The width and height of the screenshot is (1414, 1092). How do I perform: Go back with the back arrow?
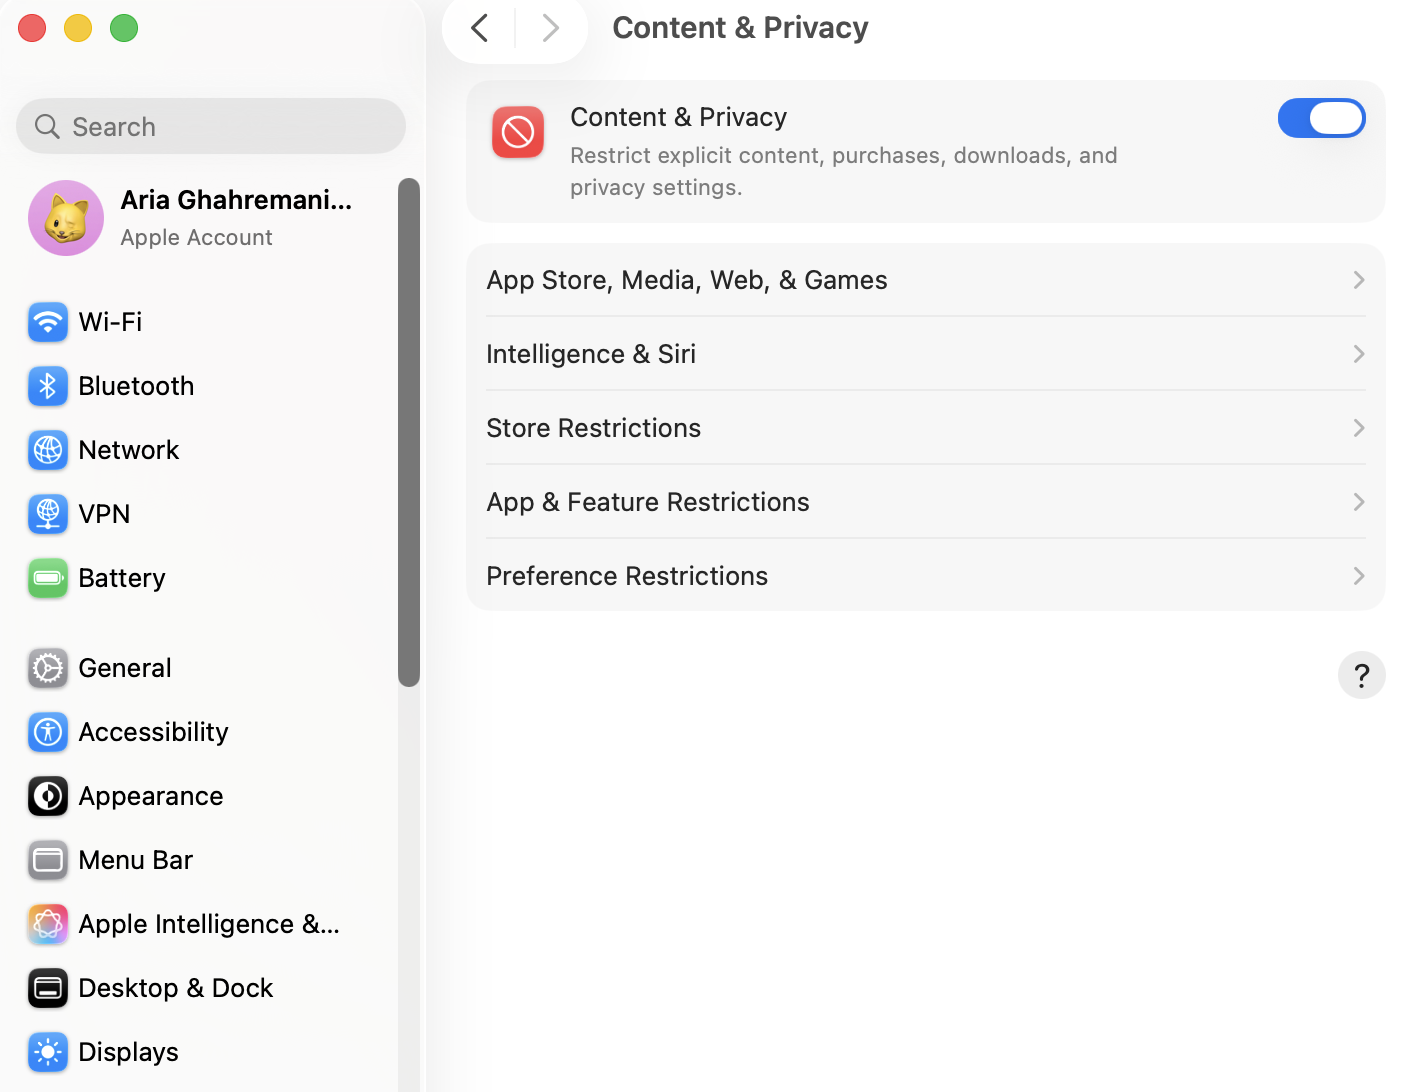480,28
